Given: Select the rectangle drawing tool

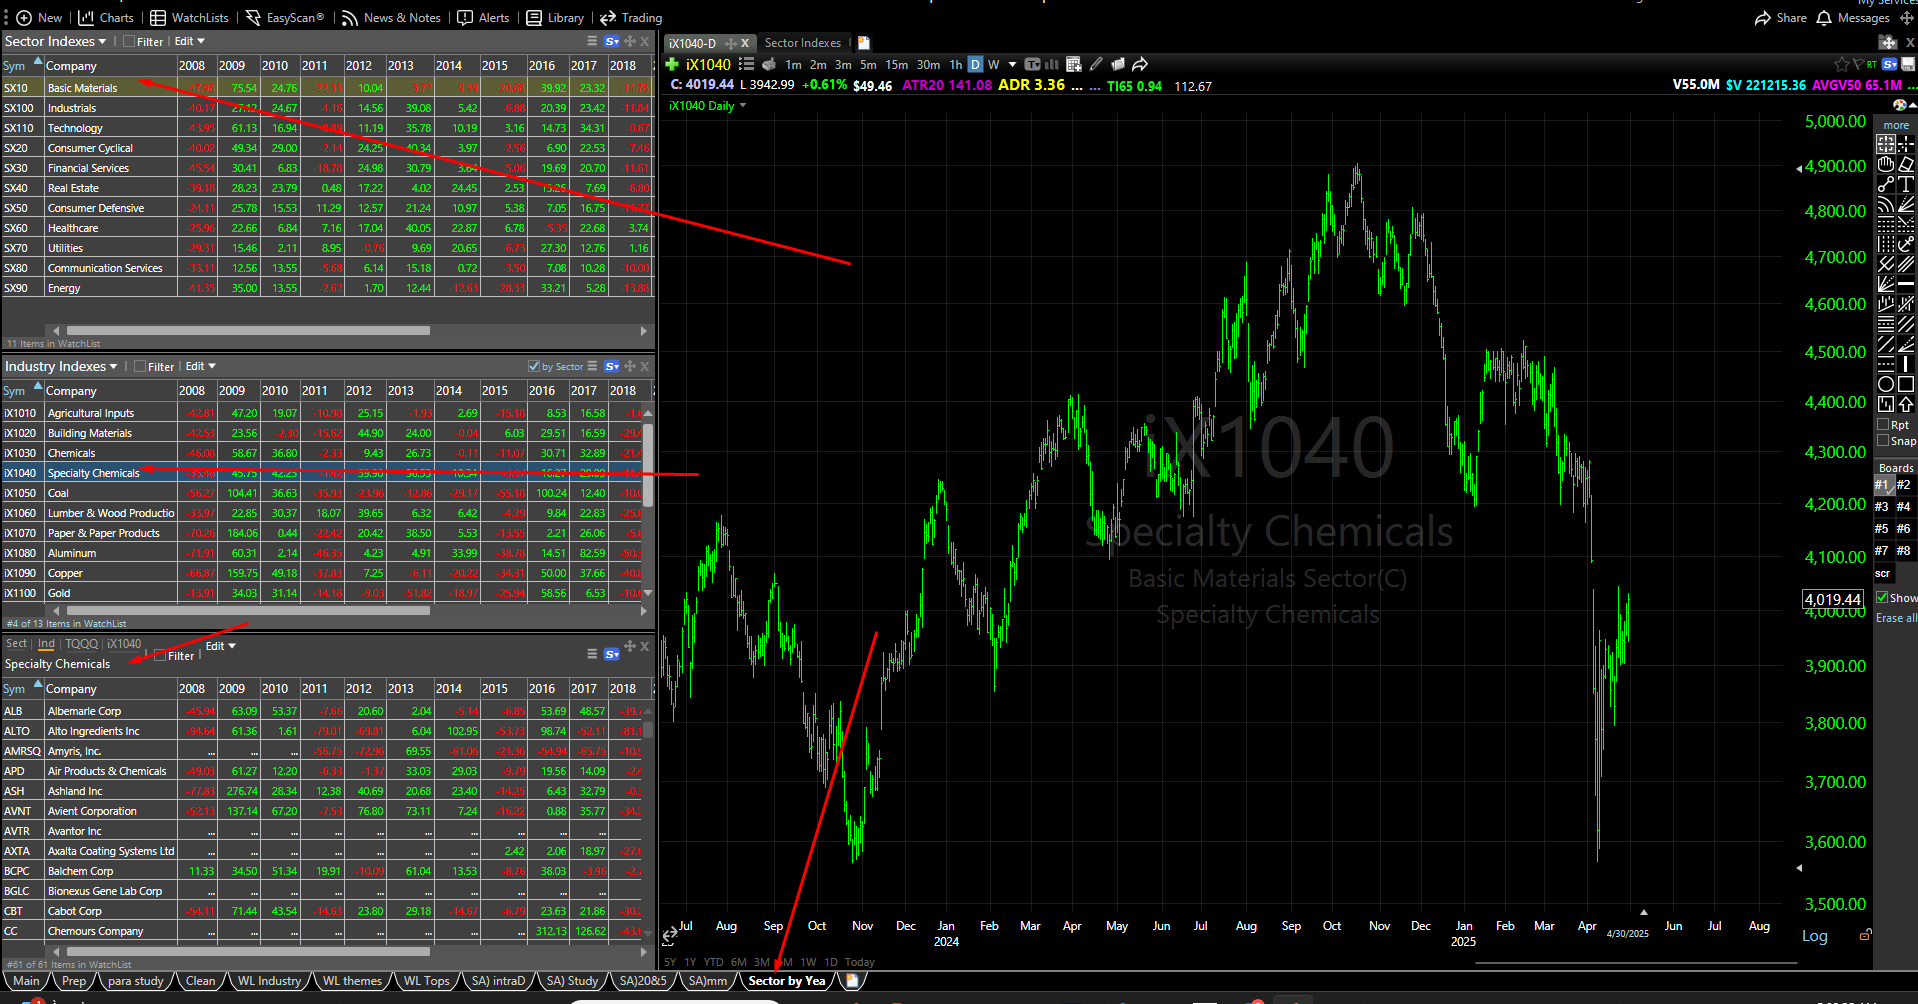Looking at the screenshot, I should point(1906,384).
